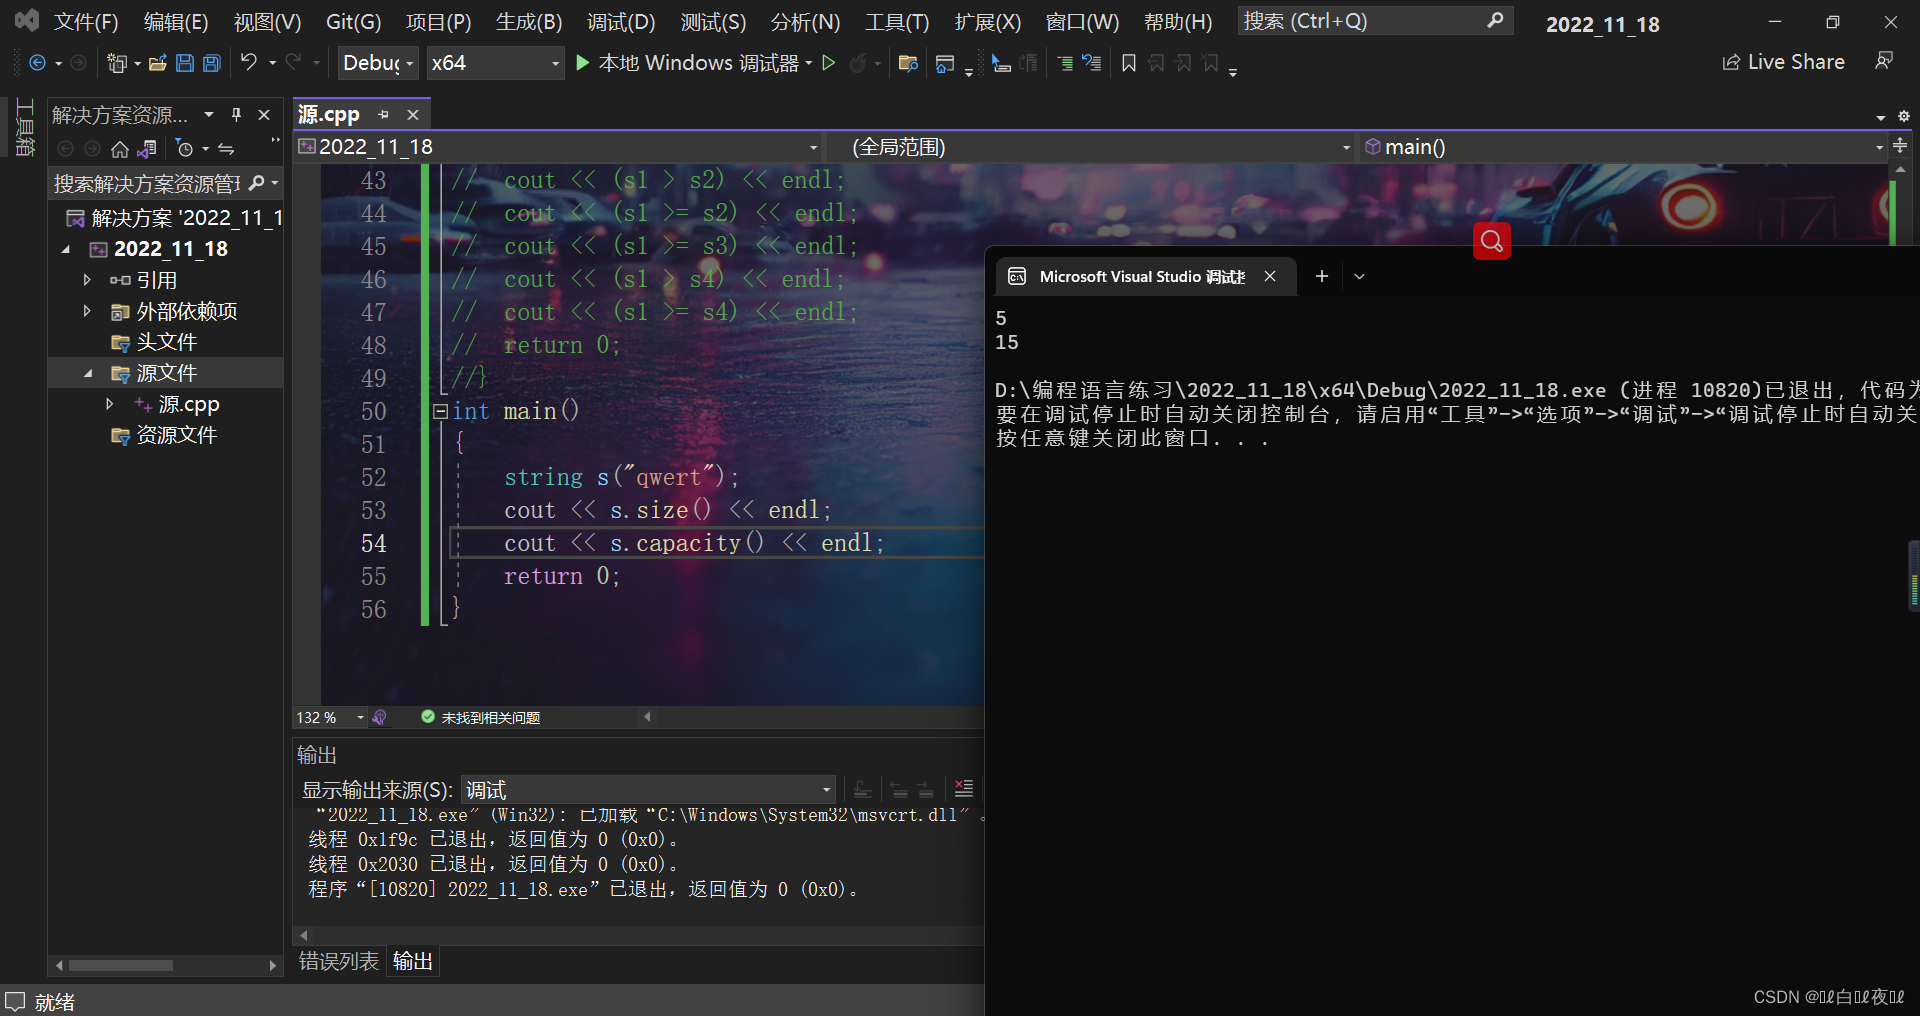1920x1016 pixels.
Task: Start debugging with the green play button
Action: pos(583,63)
